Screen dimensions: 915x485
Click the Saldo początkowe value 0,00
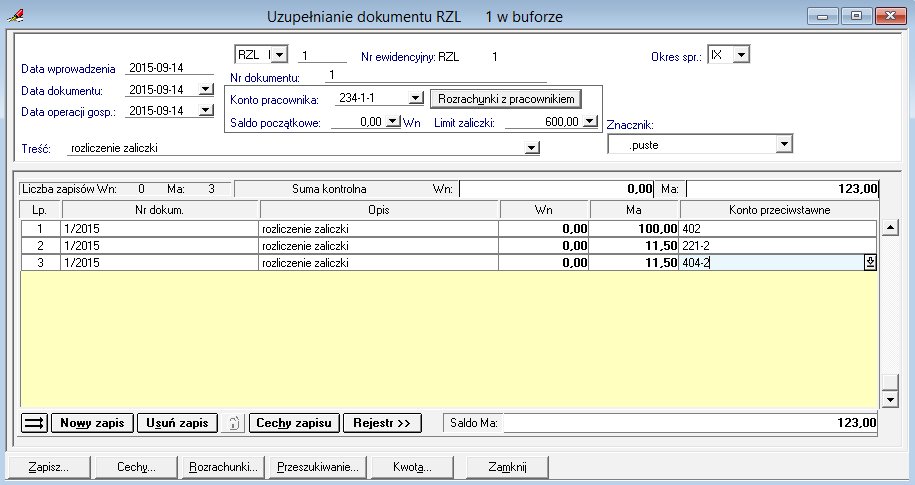click(358, 121)
